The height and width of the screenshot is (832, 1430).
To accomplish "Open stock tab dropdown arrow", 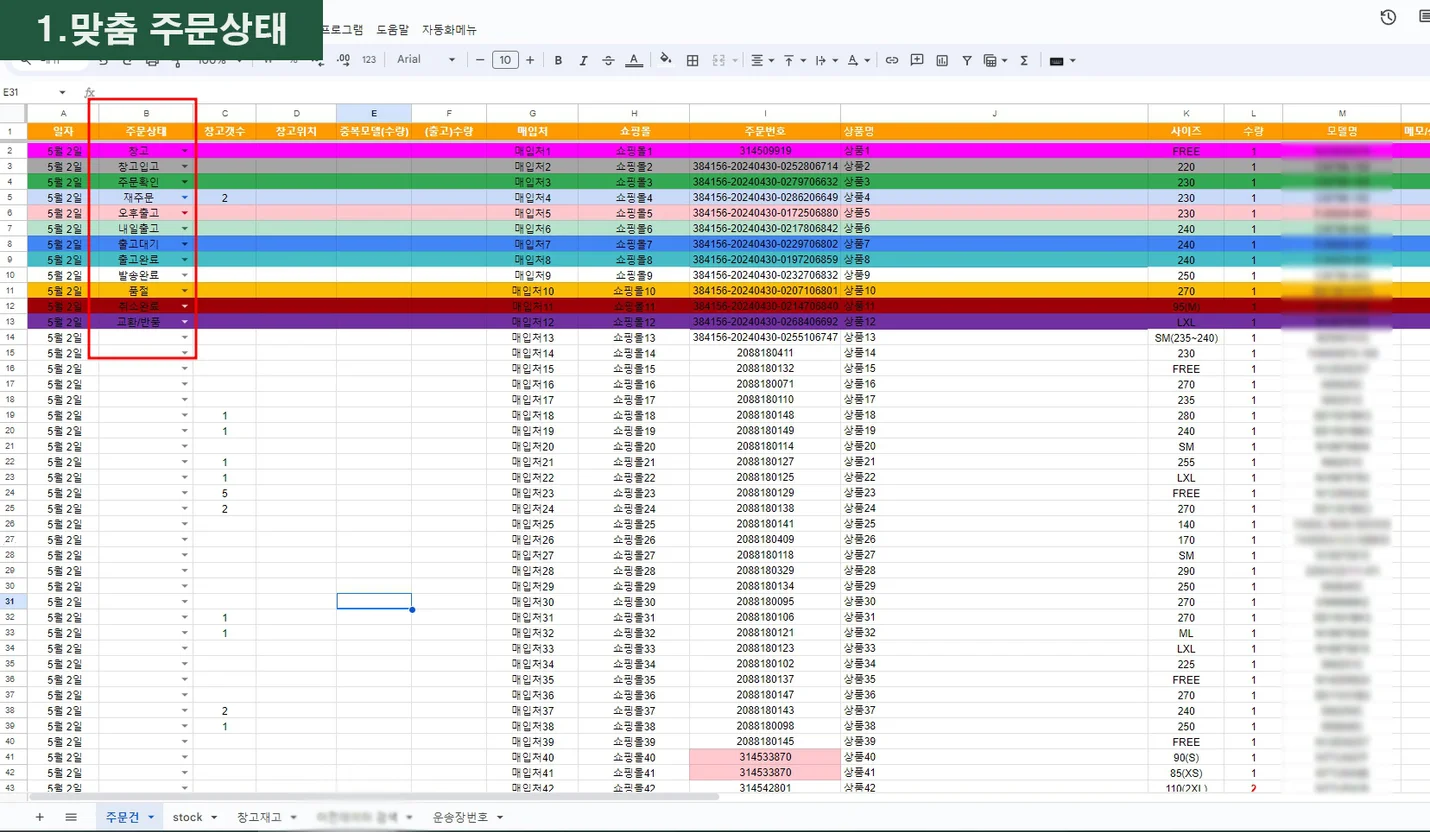I will pos(214,818).
